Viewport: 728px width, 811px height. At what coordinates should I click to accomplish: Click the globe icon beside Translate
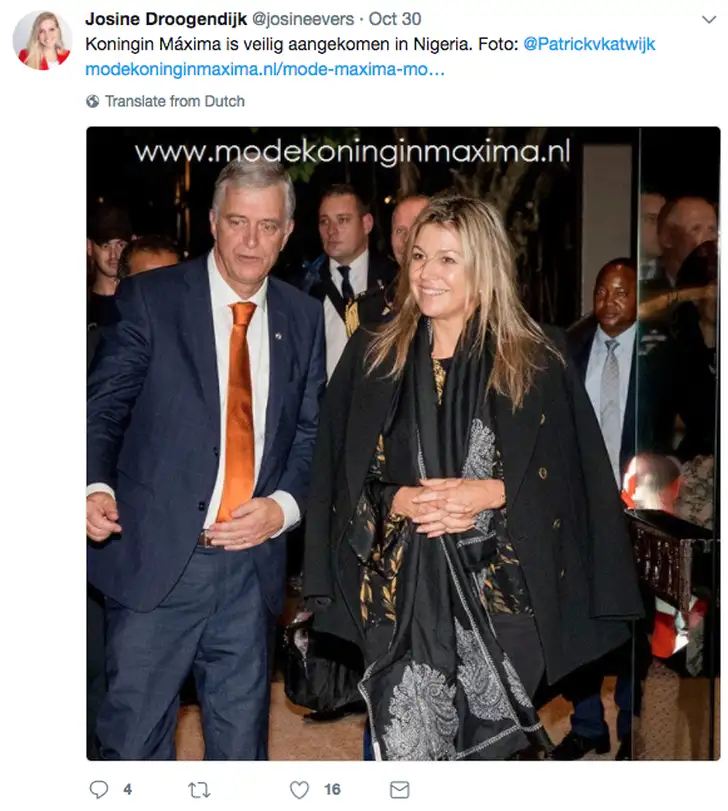point(93,101)
